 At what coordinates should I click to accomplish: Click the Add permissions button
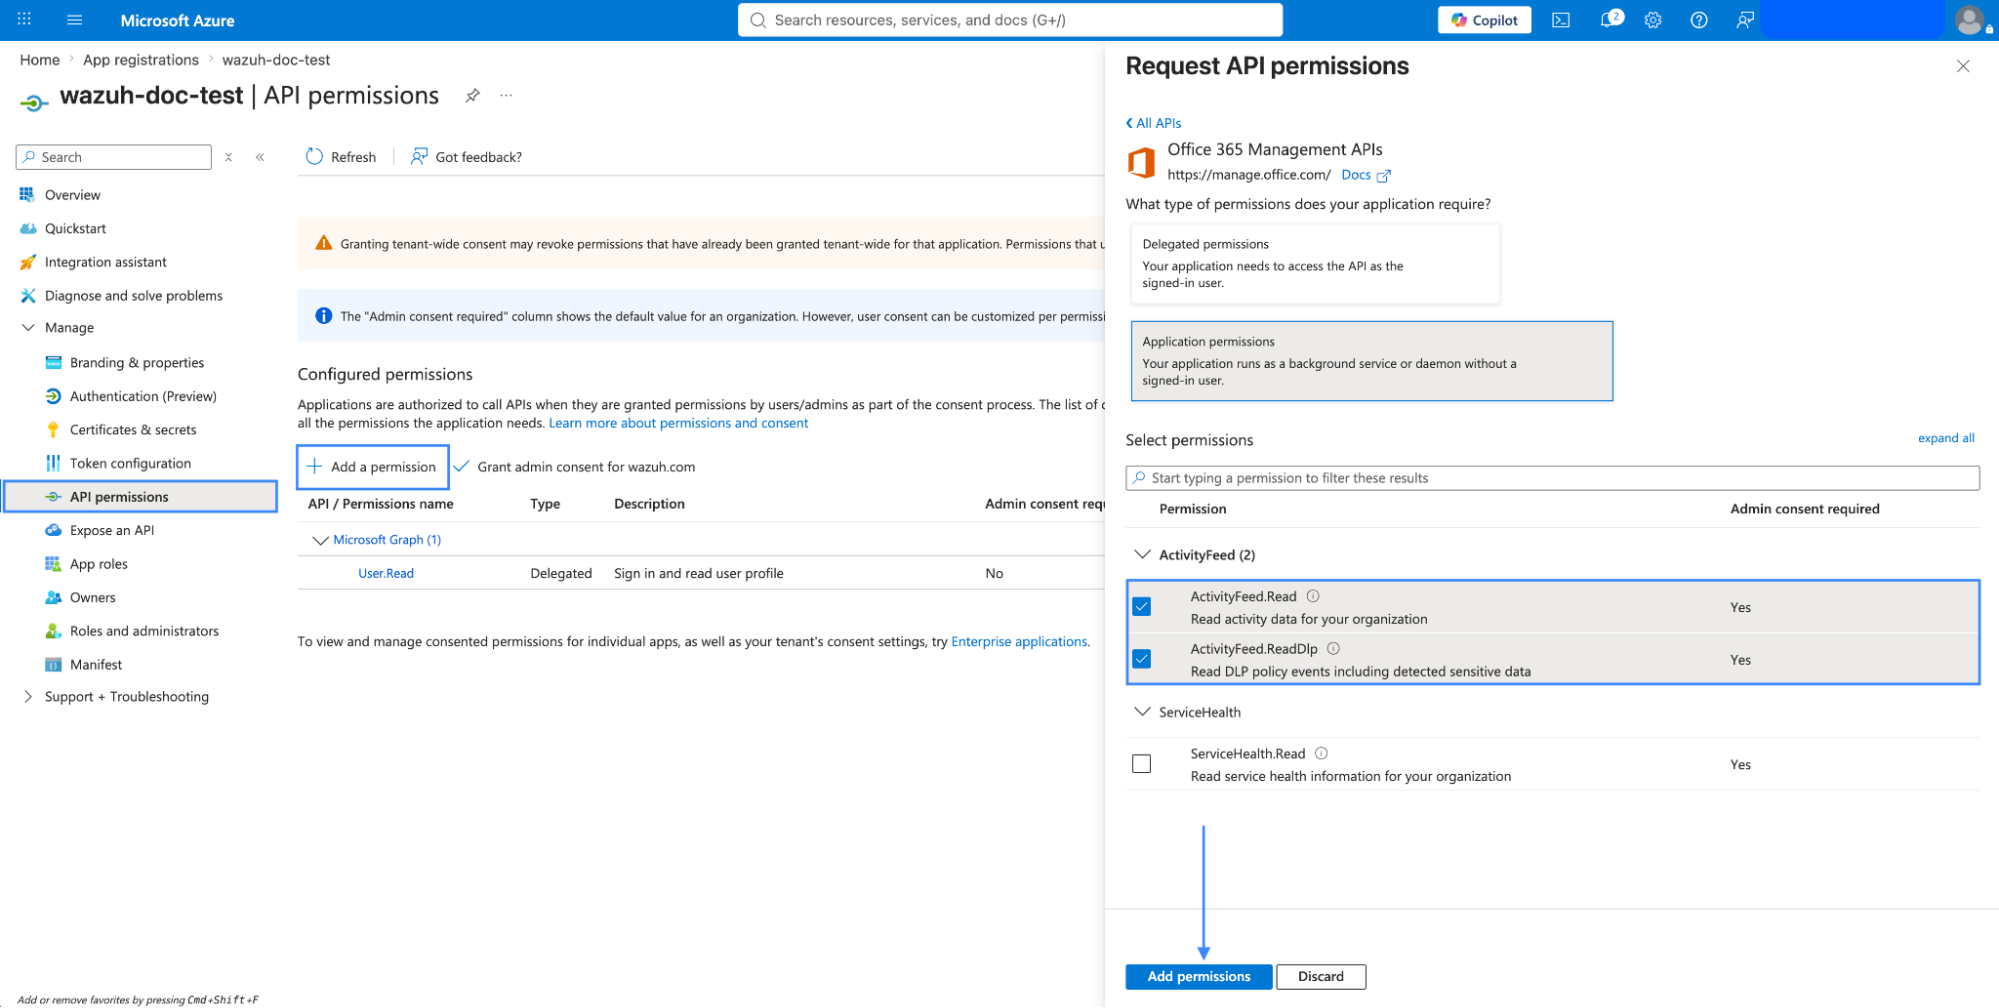[1198, 977]
